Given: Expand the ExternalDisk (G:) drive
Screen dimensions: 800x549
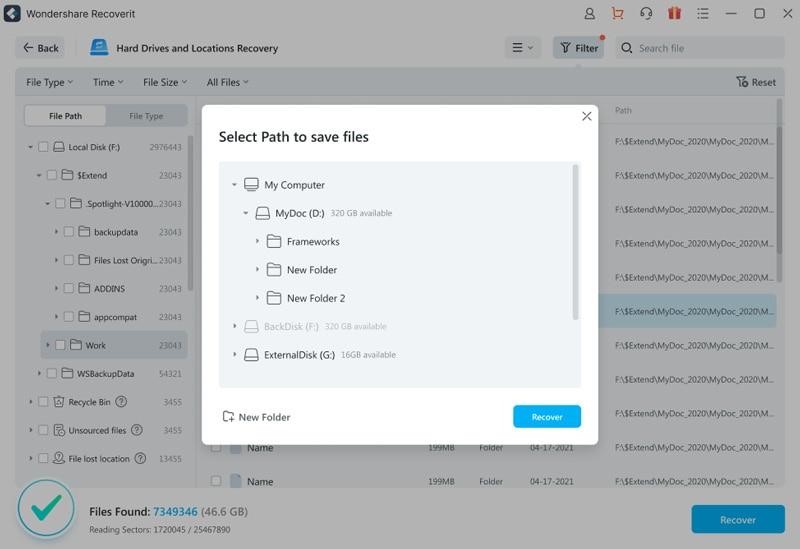Looking at the screenshot, I should tap(235, 354).
